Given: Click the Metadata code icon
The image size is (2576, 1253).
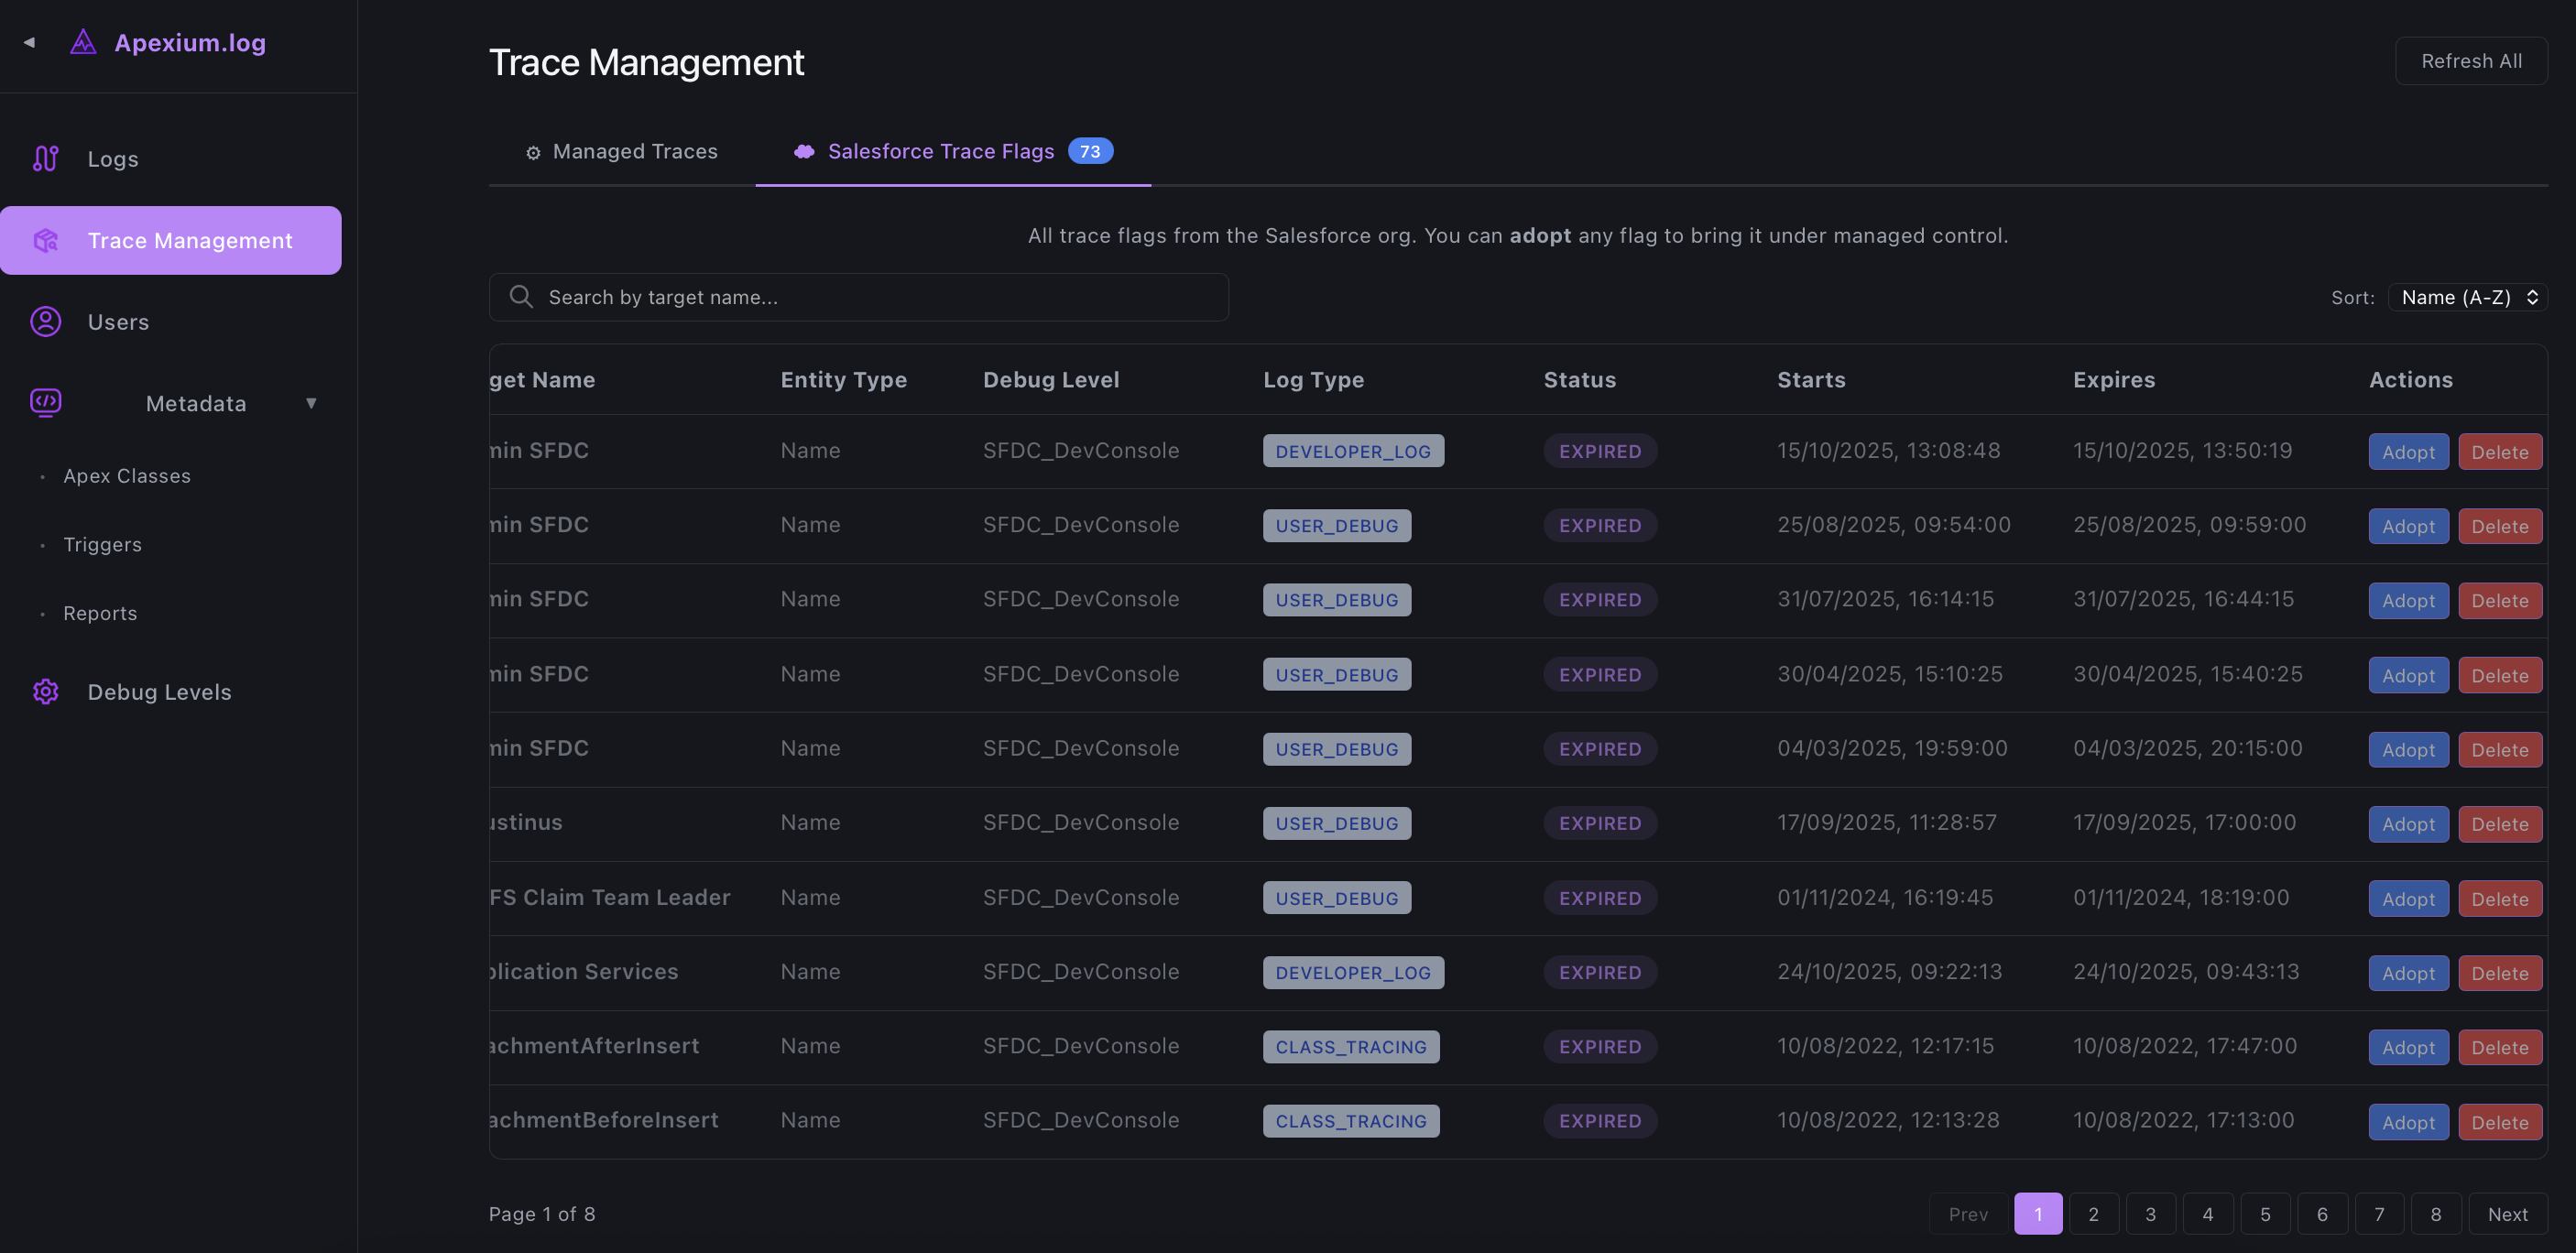Looking at the screenshot, I should (x=46, y=403).
